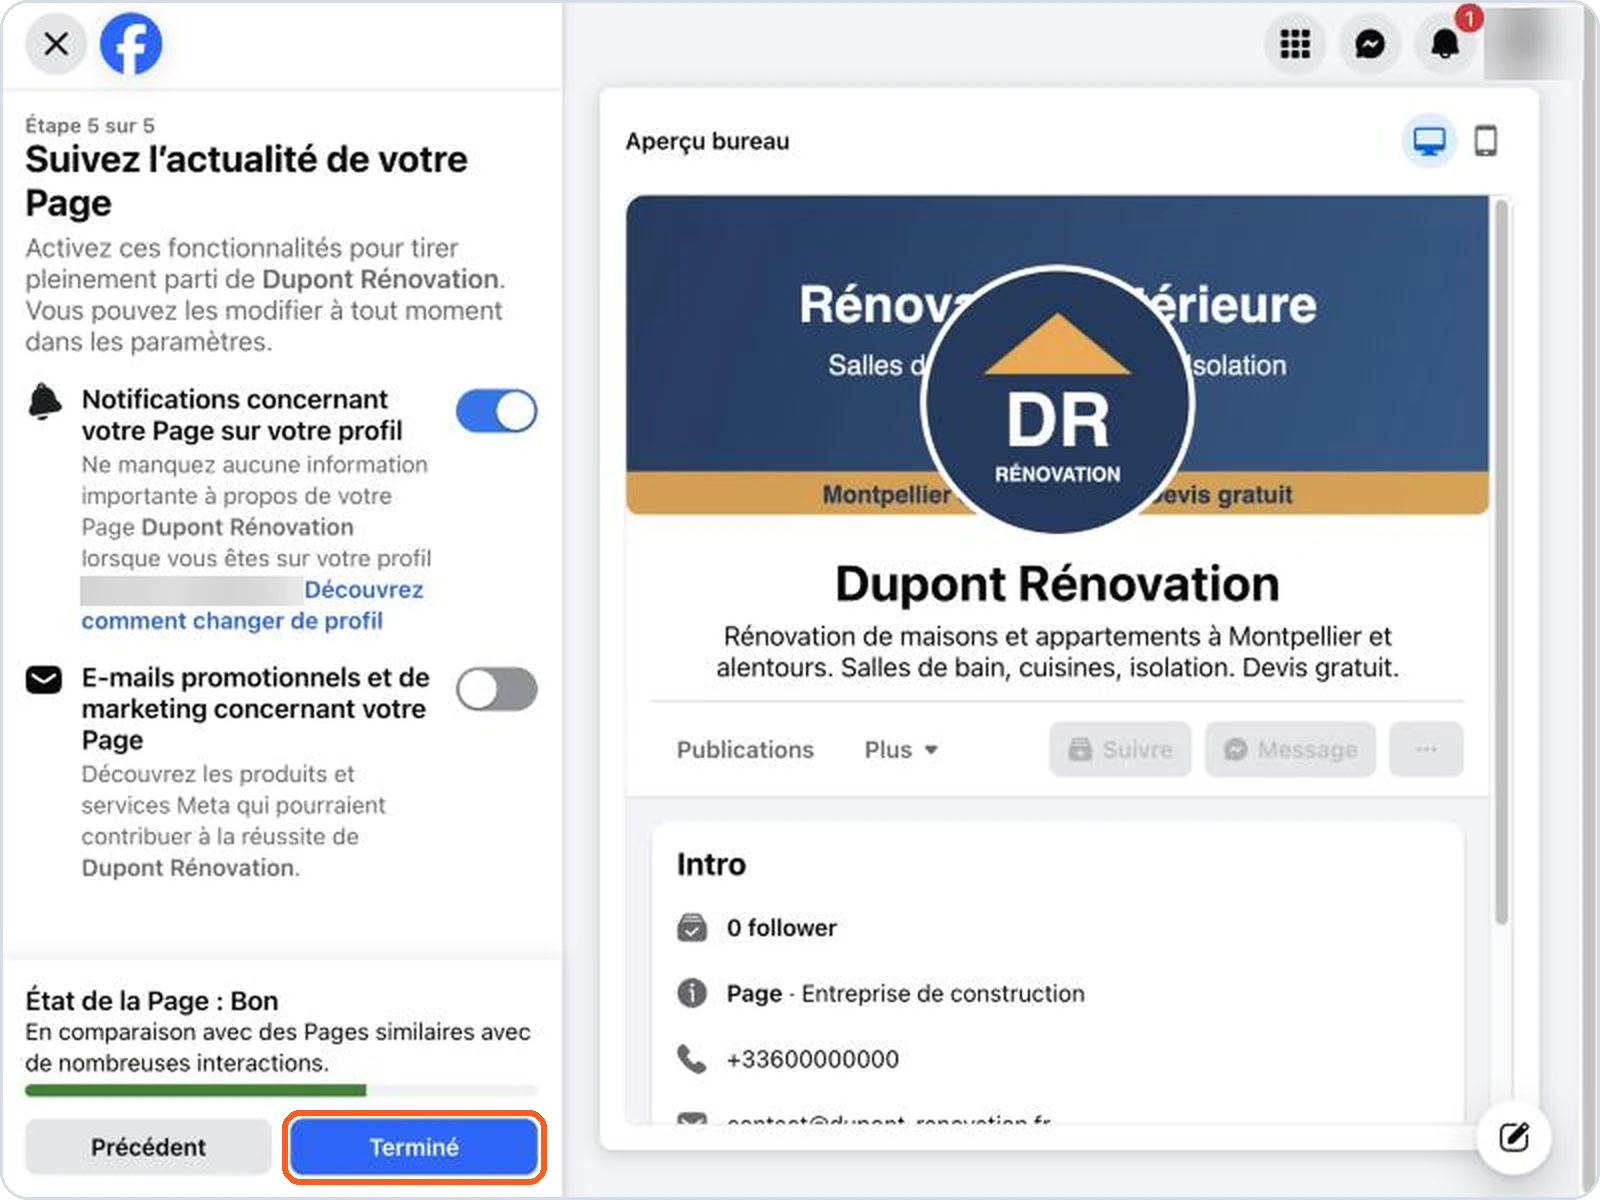Click 'Entreprise de construction' category text

click(x=943, y=994)
